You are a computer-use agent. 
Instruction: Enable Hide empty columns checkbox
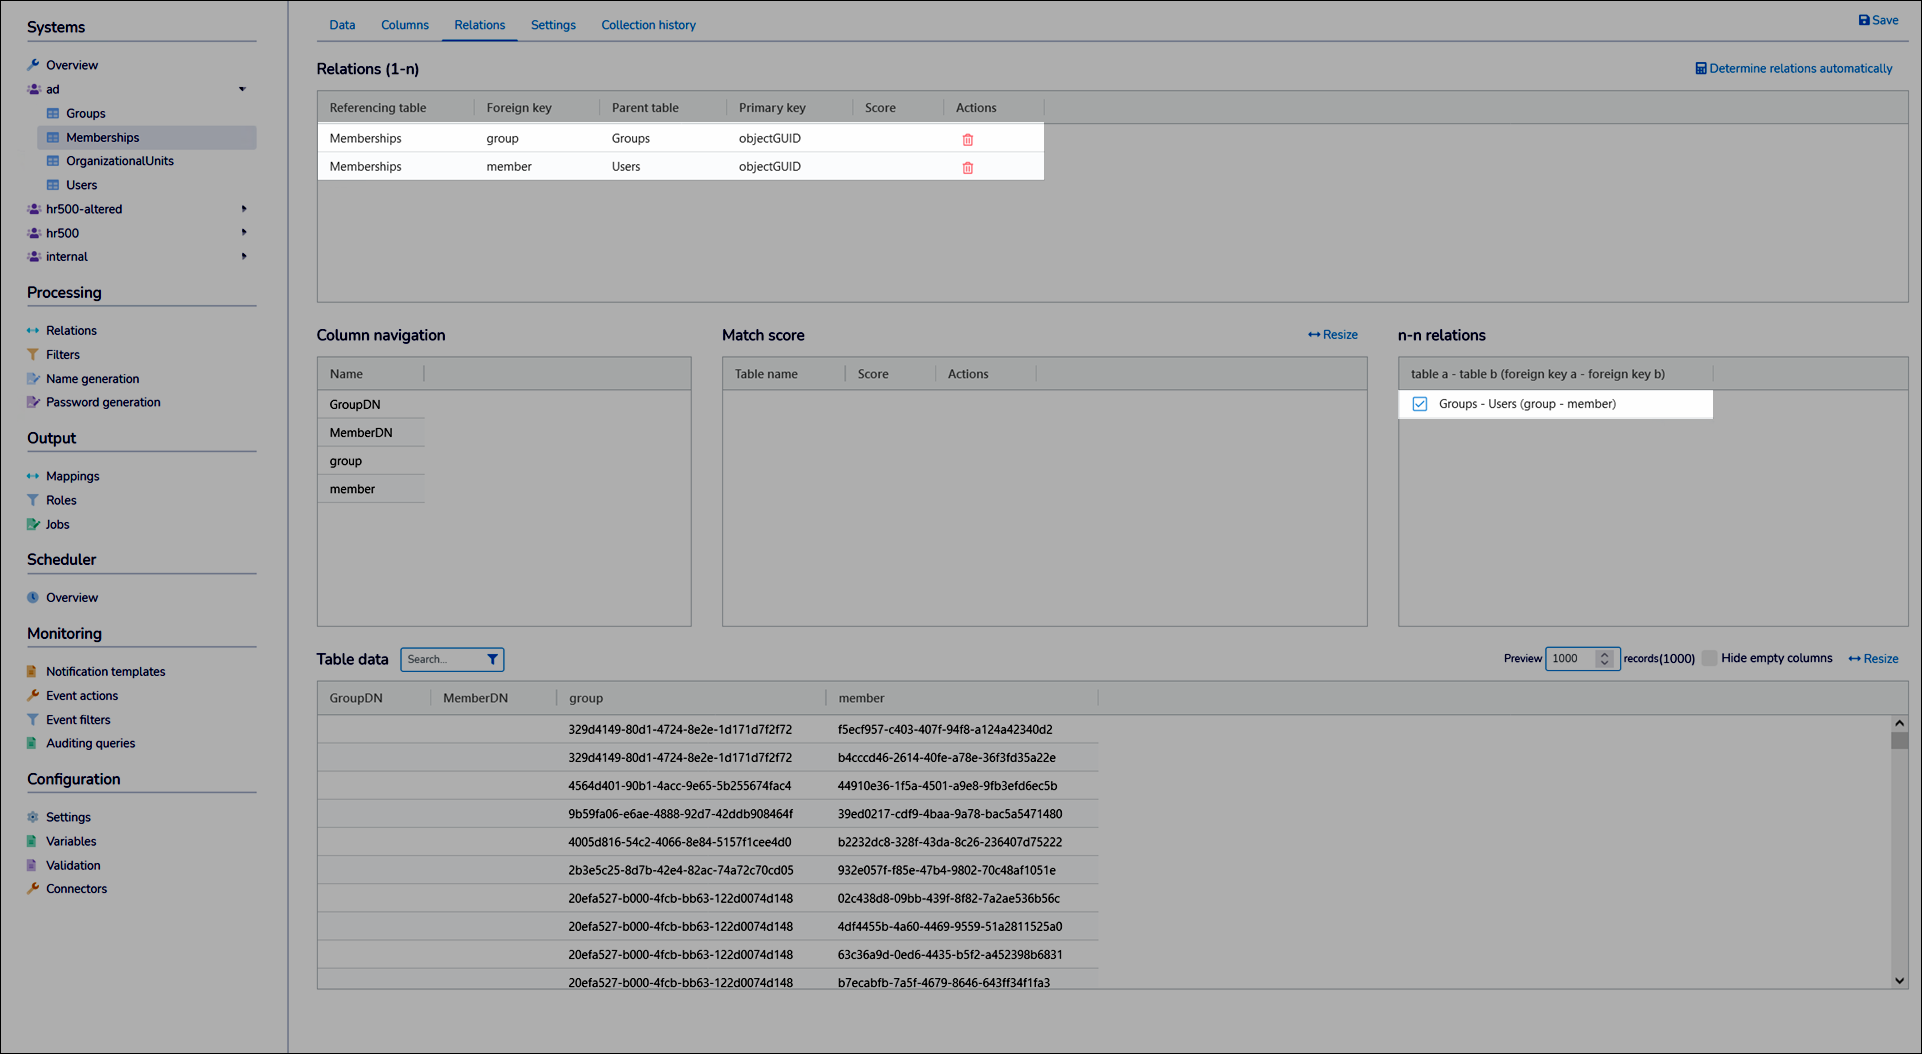click(x=1709, y=658)
